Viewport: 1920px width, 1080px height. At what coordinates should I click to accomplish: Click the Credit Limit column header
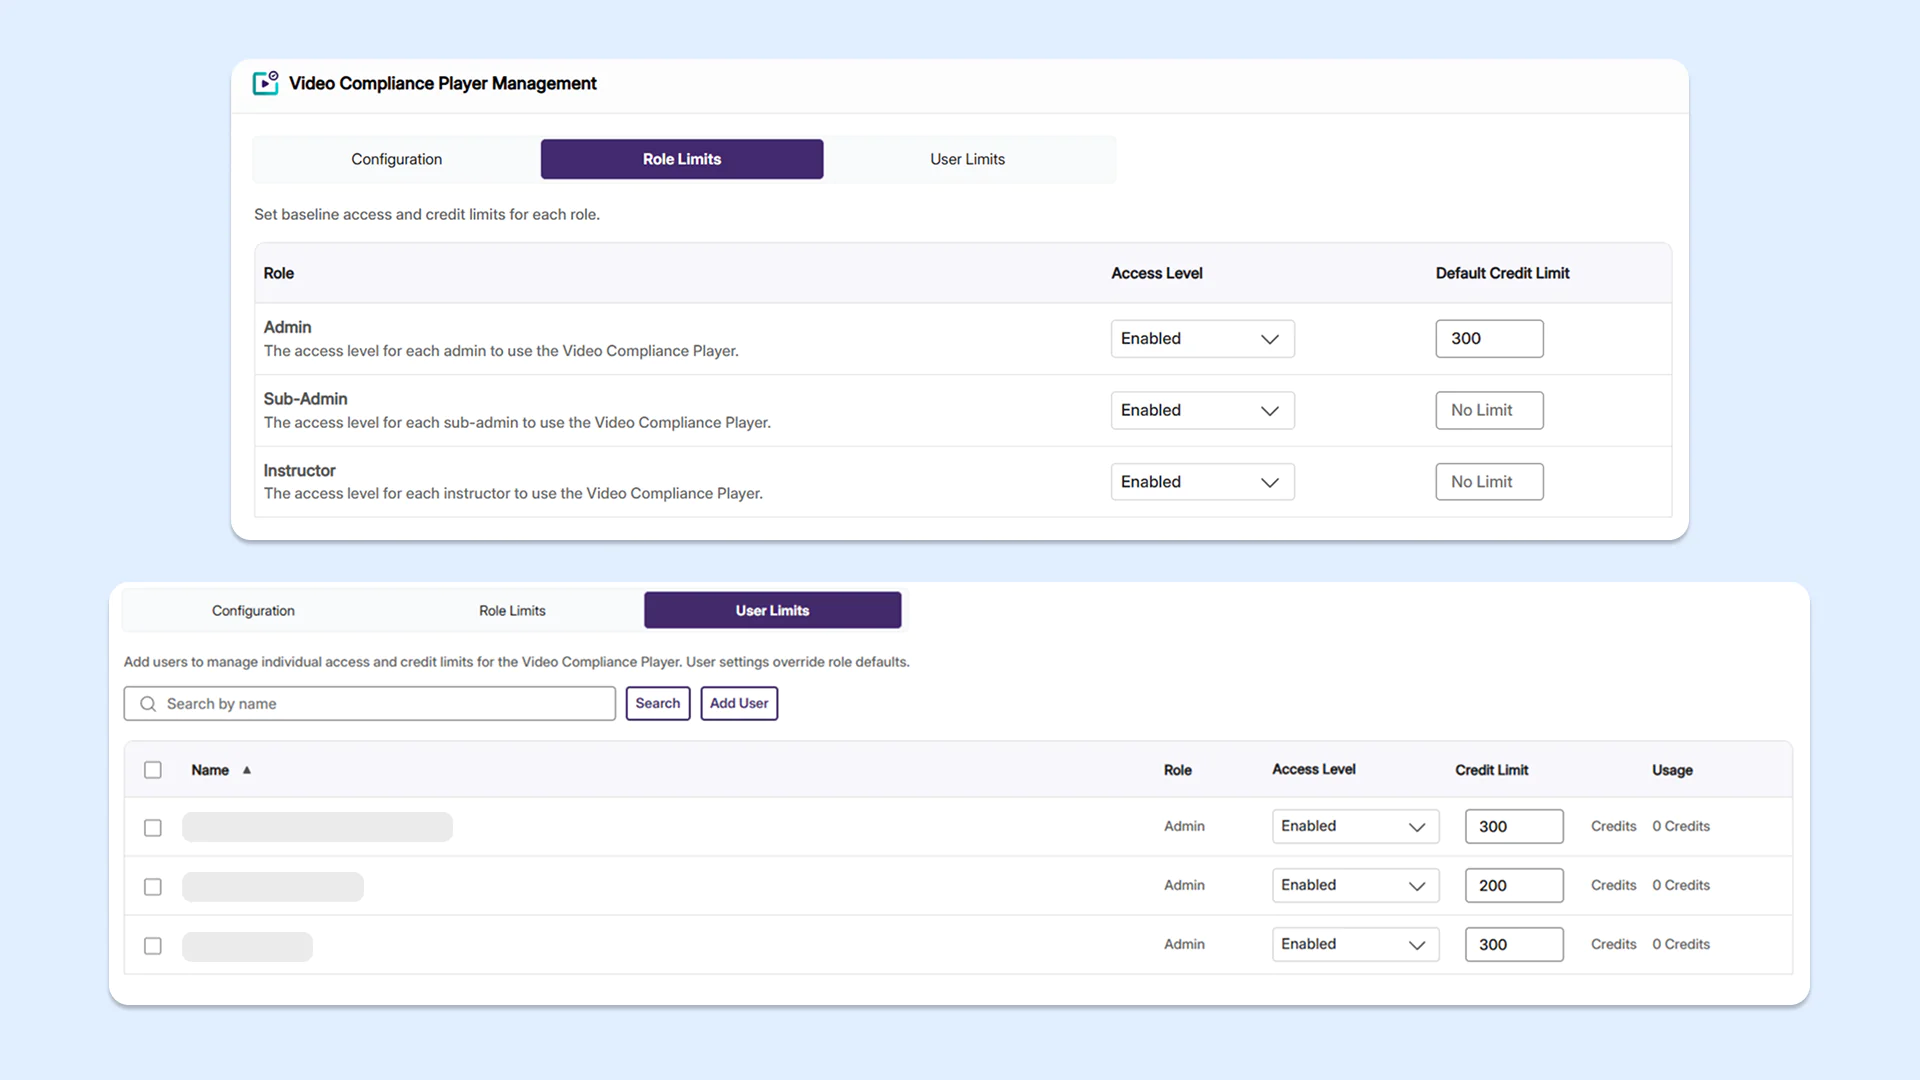[1491, 770]
